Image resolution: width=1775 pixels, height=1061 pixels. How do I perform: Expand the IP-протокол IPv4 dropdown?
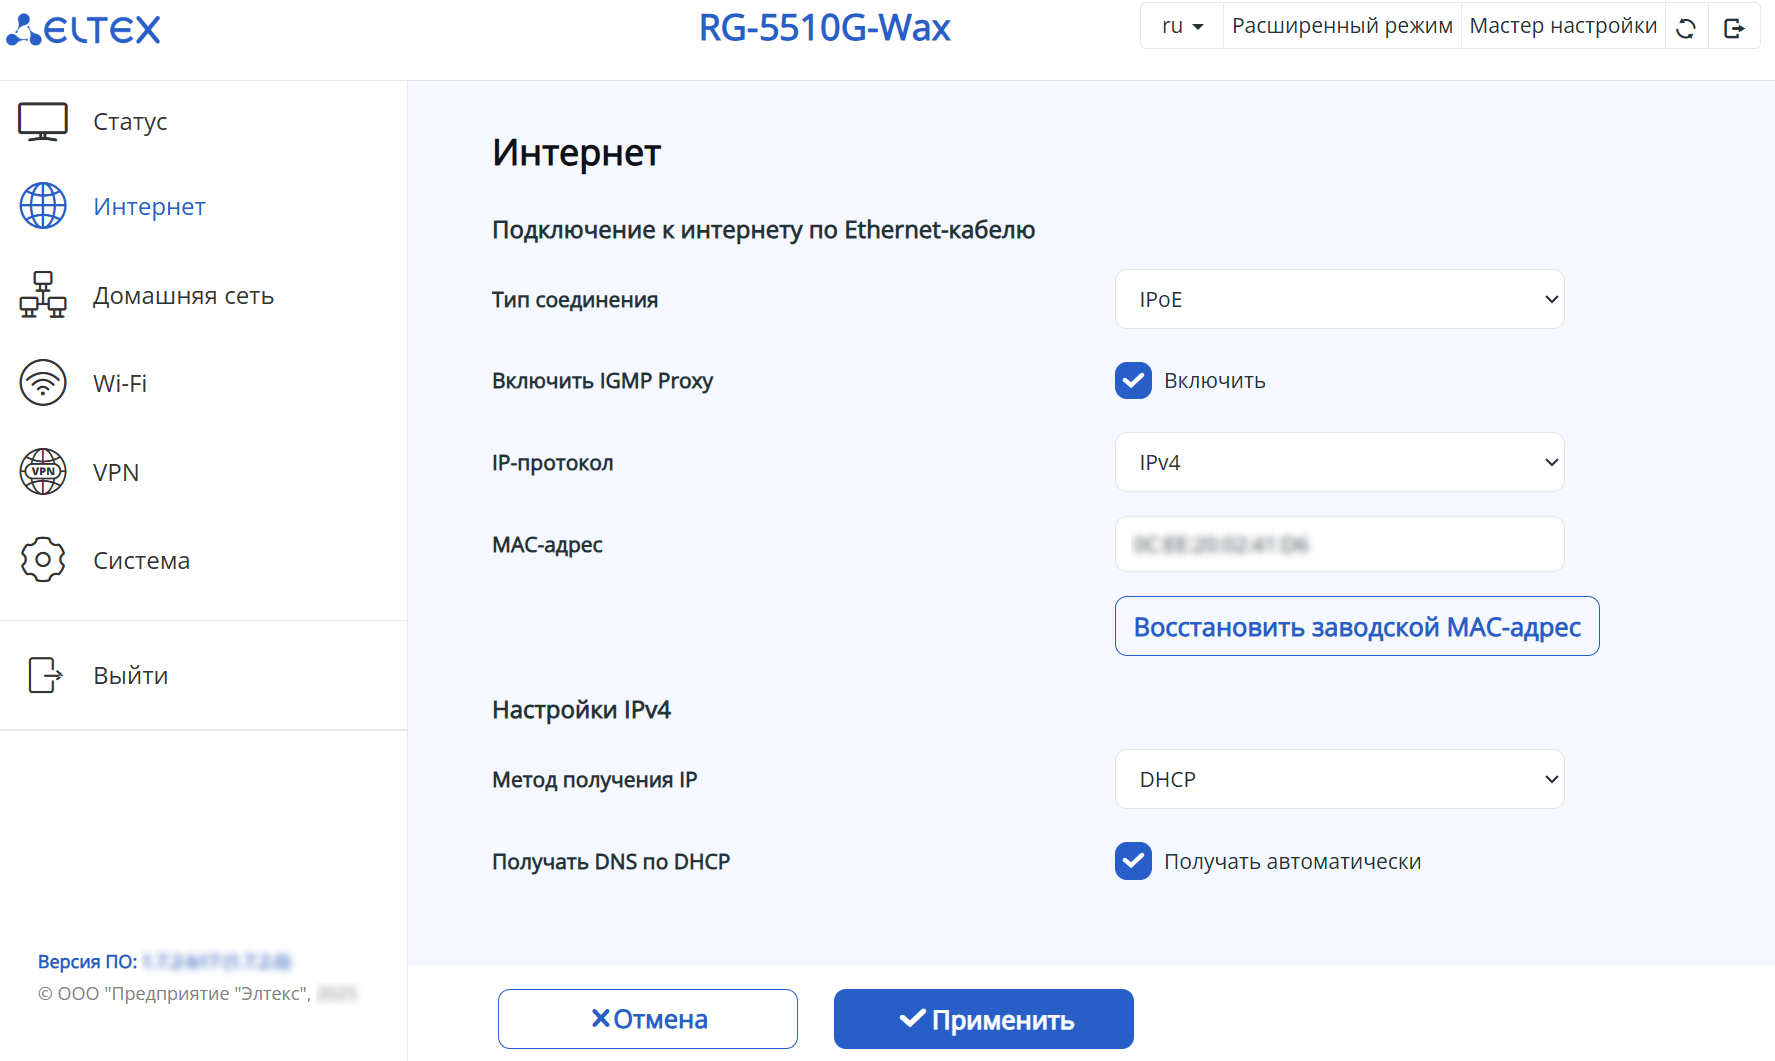click(x=1339, y=462)
